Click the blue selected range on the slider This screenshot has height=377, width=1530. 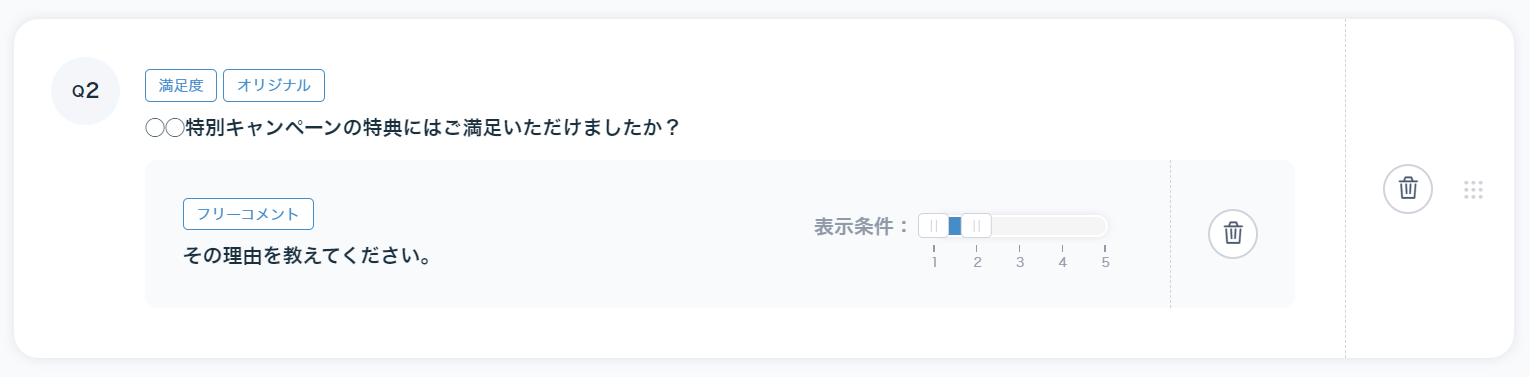click(x=955, y=226)
